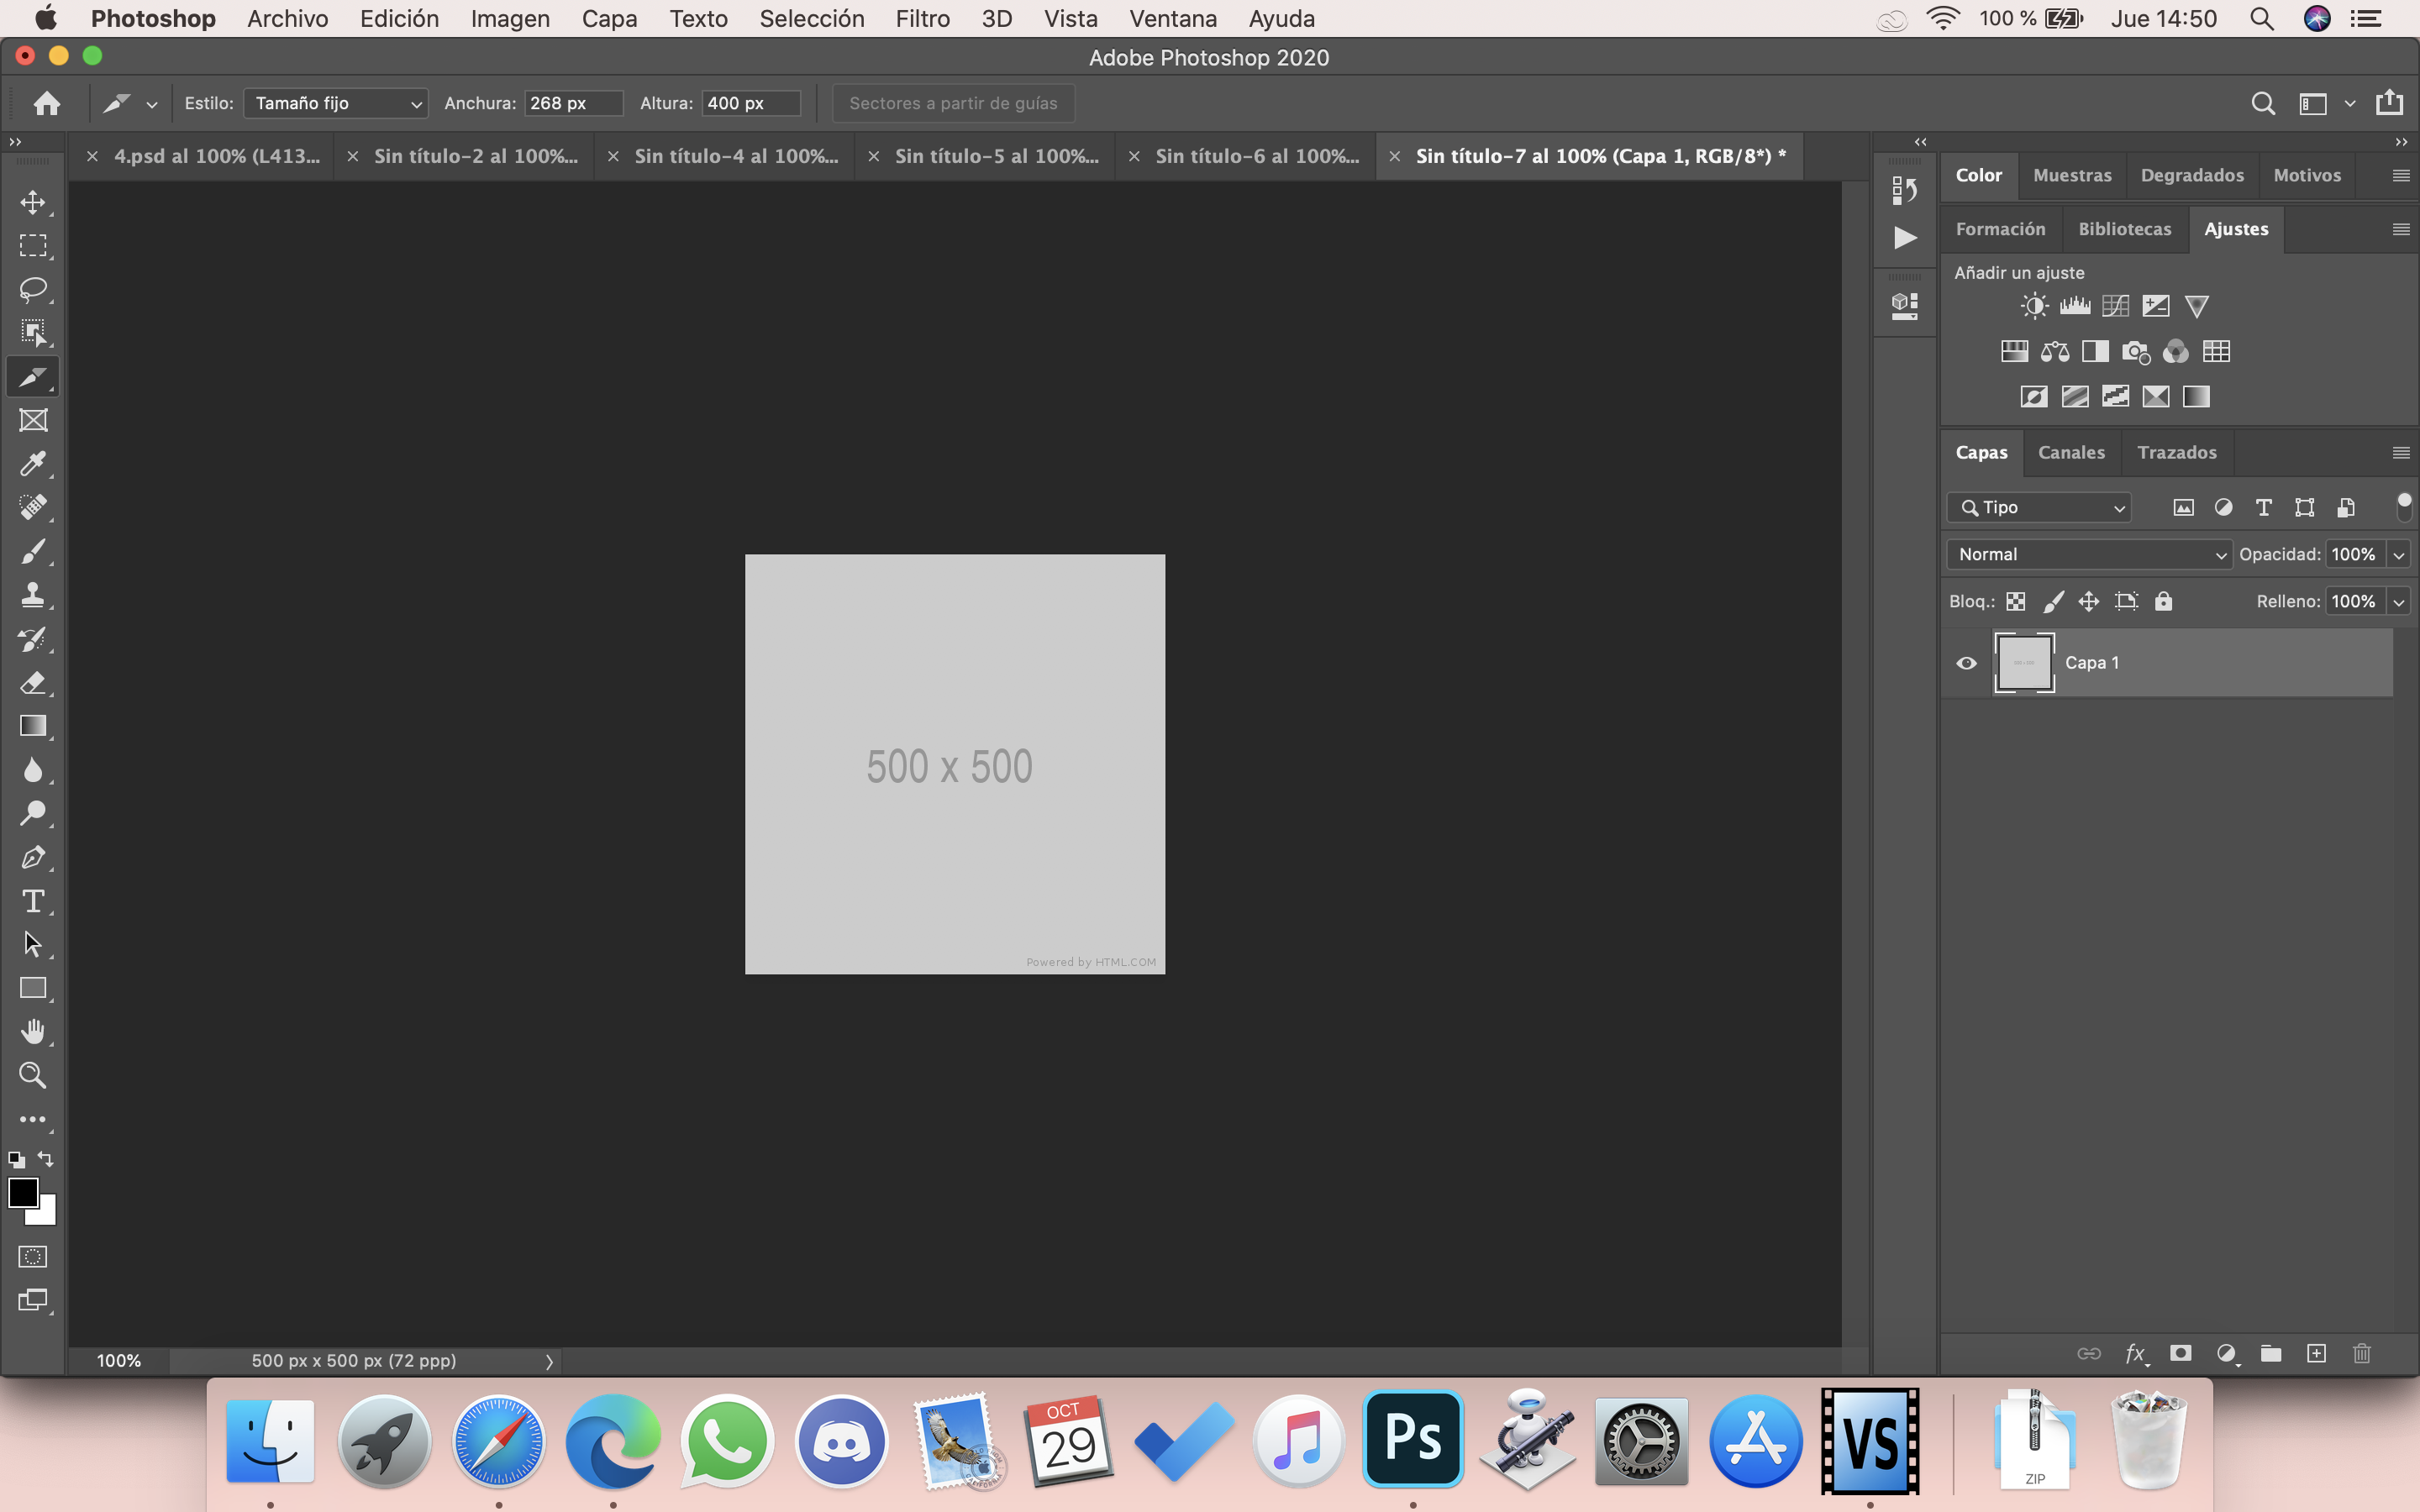Enable lock transparent pixels for Capa 1

[2015, 601]
